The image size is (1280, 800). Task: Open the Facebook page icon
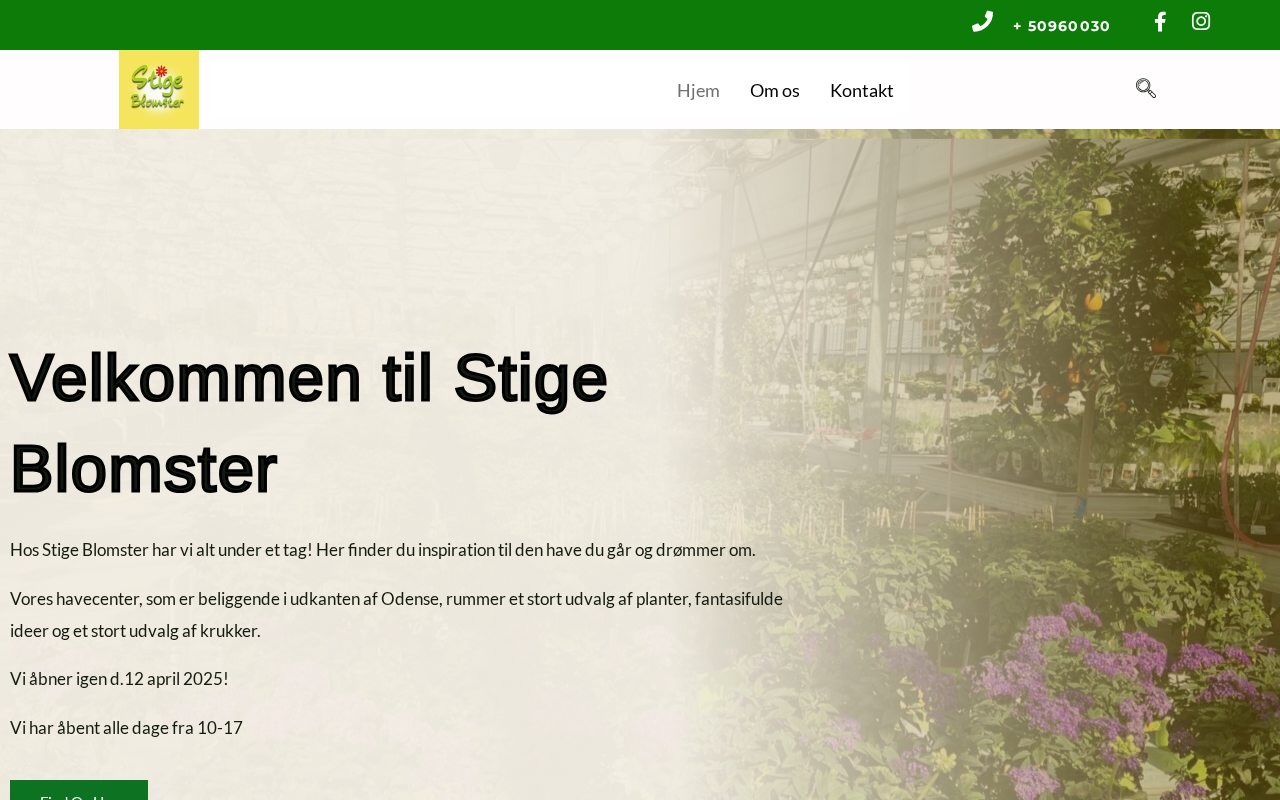(1160, 22)
